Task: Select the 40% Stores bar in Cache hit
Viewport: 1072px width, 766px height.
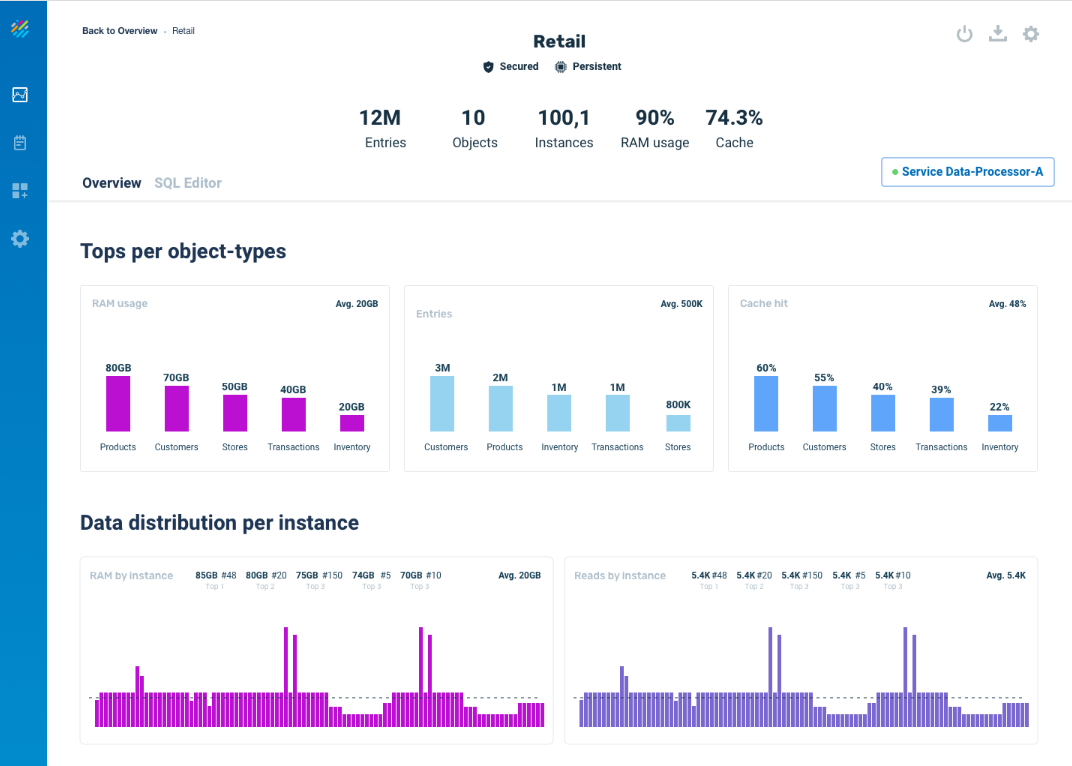Action: pos(883,413)
